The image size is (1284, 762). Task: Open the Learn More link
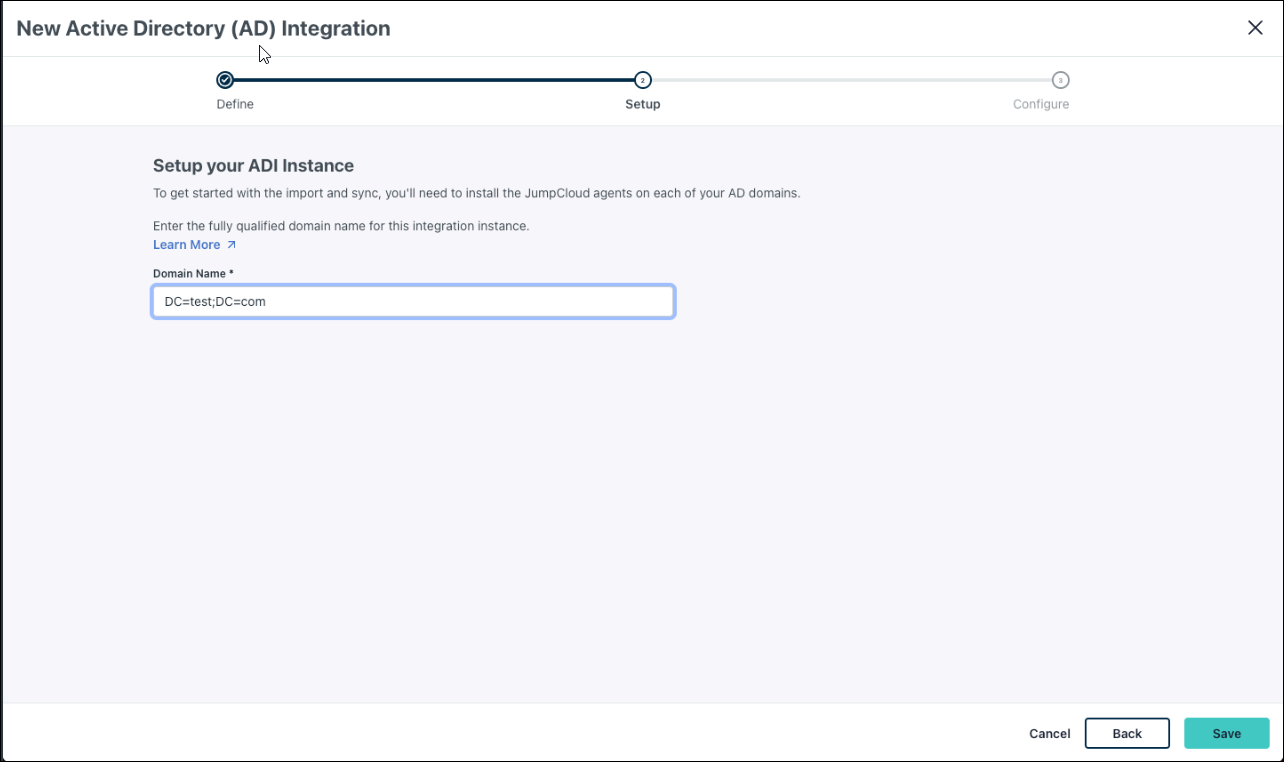point(187,245)
